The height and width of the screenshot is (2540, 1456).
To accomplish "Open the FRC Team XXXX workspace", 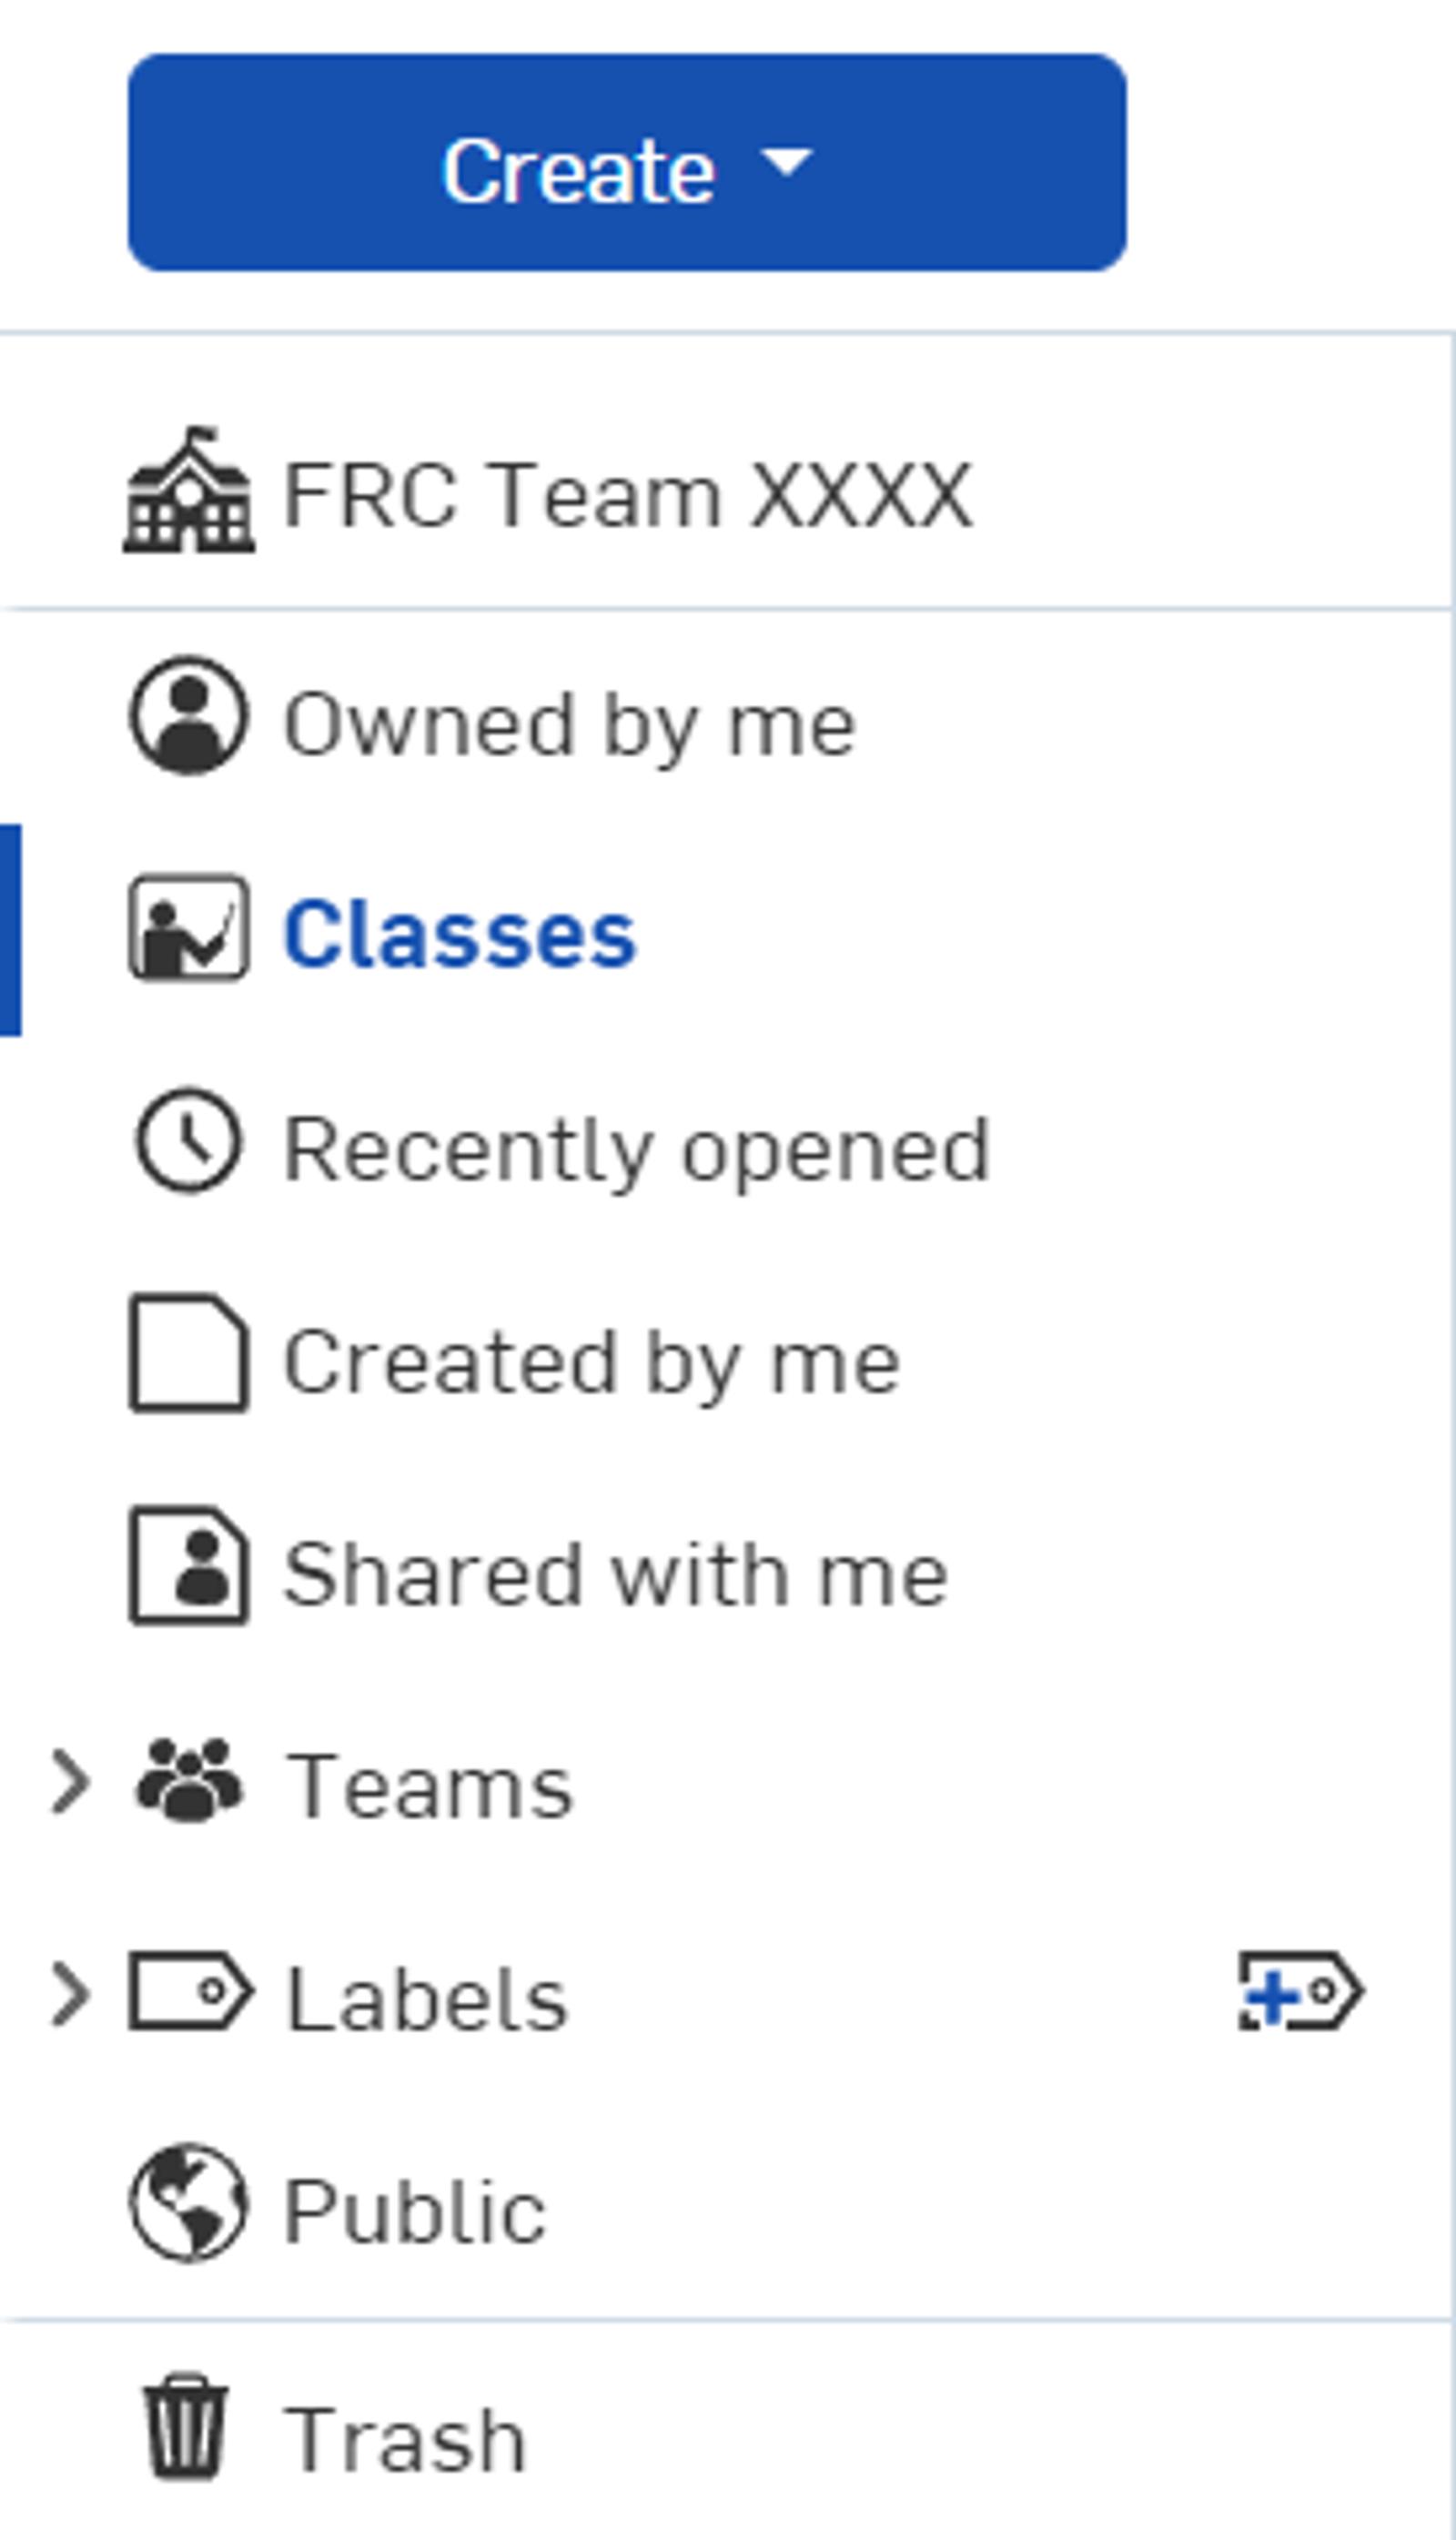I will coord(620,490).
